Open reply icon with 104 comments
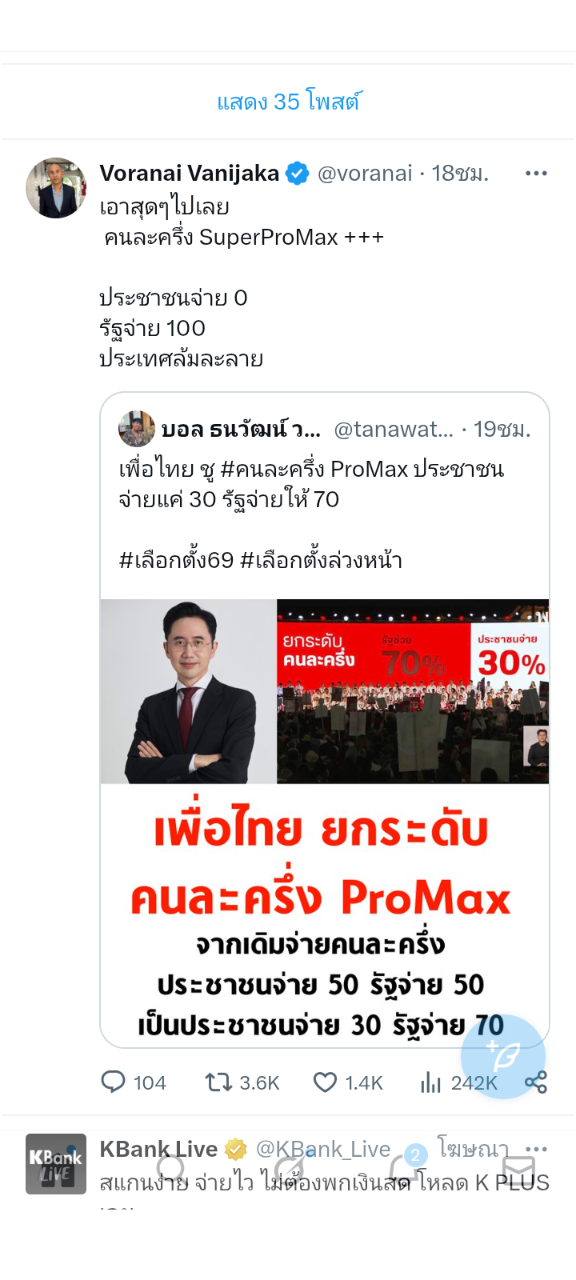Screen dimensions: 576x1280 [x=114, y=1082]
